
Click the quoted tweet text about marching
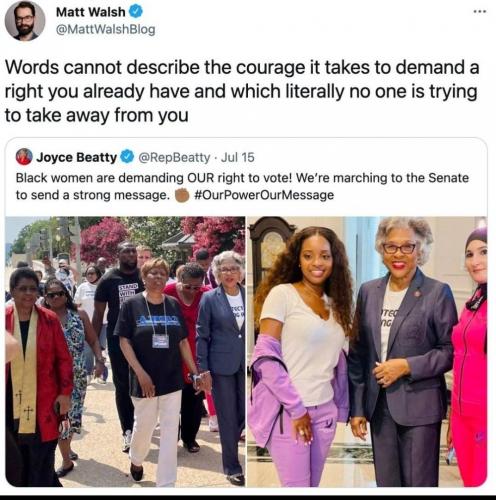pos(242,186)
